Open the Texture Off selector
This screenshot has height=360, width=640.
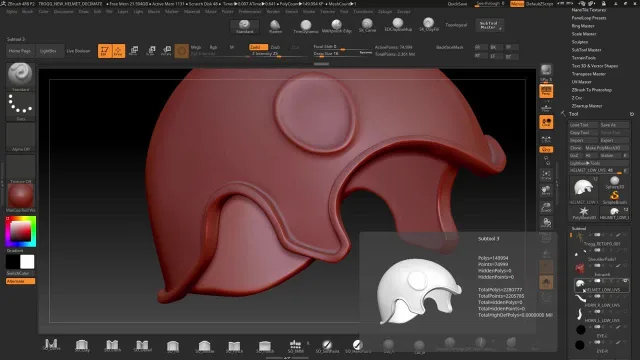coord(20,168)
